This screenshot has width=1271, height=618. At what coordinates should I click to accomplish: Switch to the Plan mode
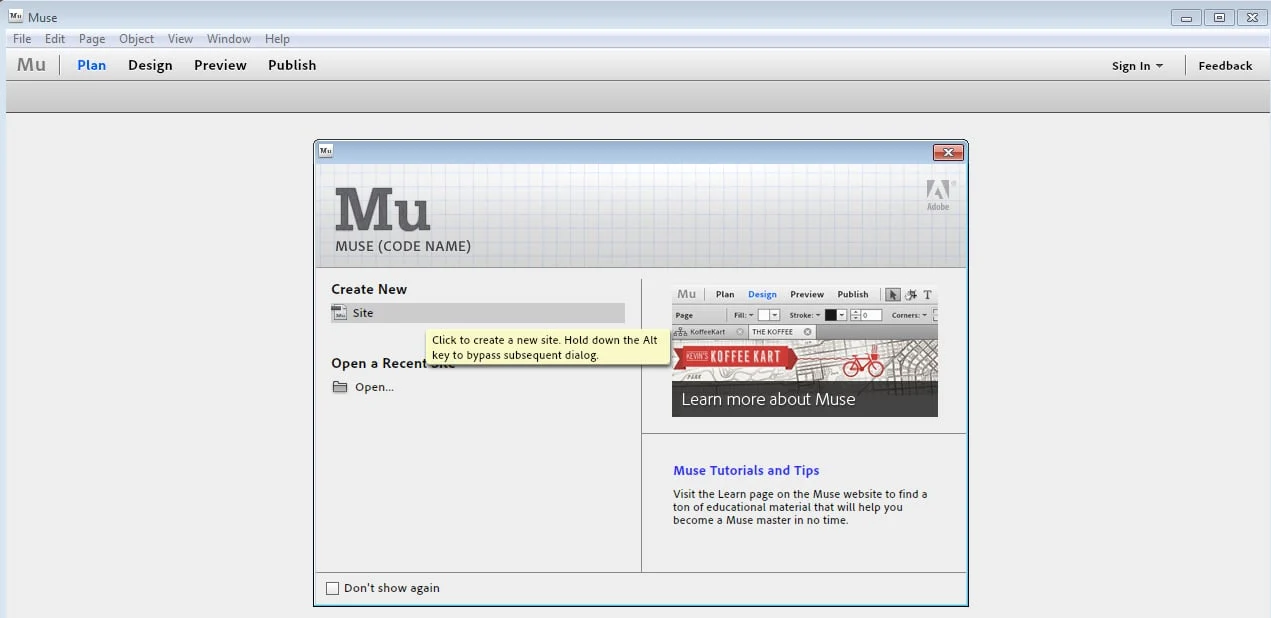[x=92, y=65]
